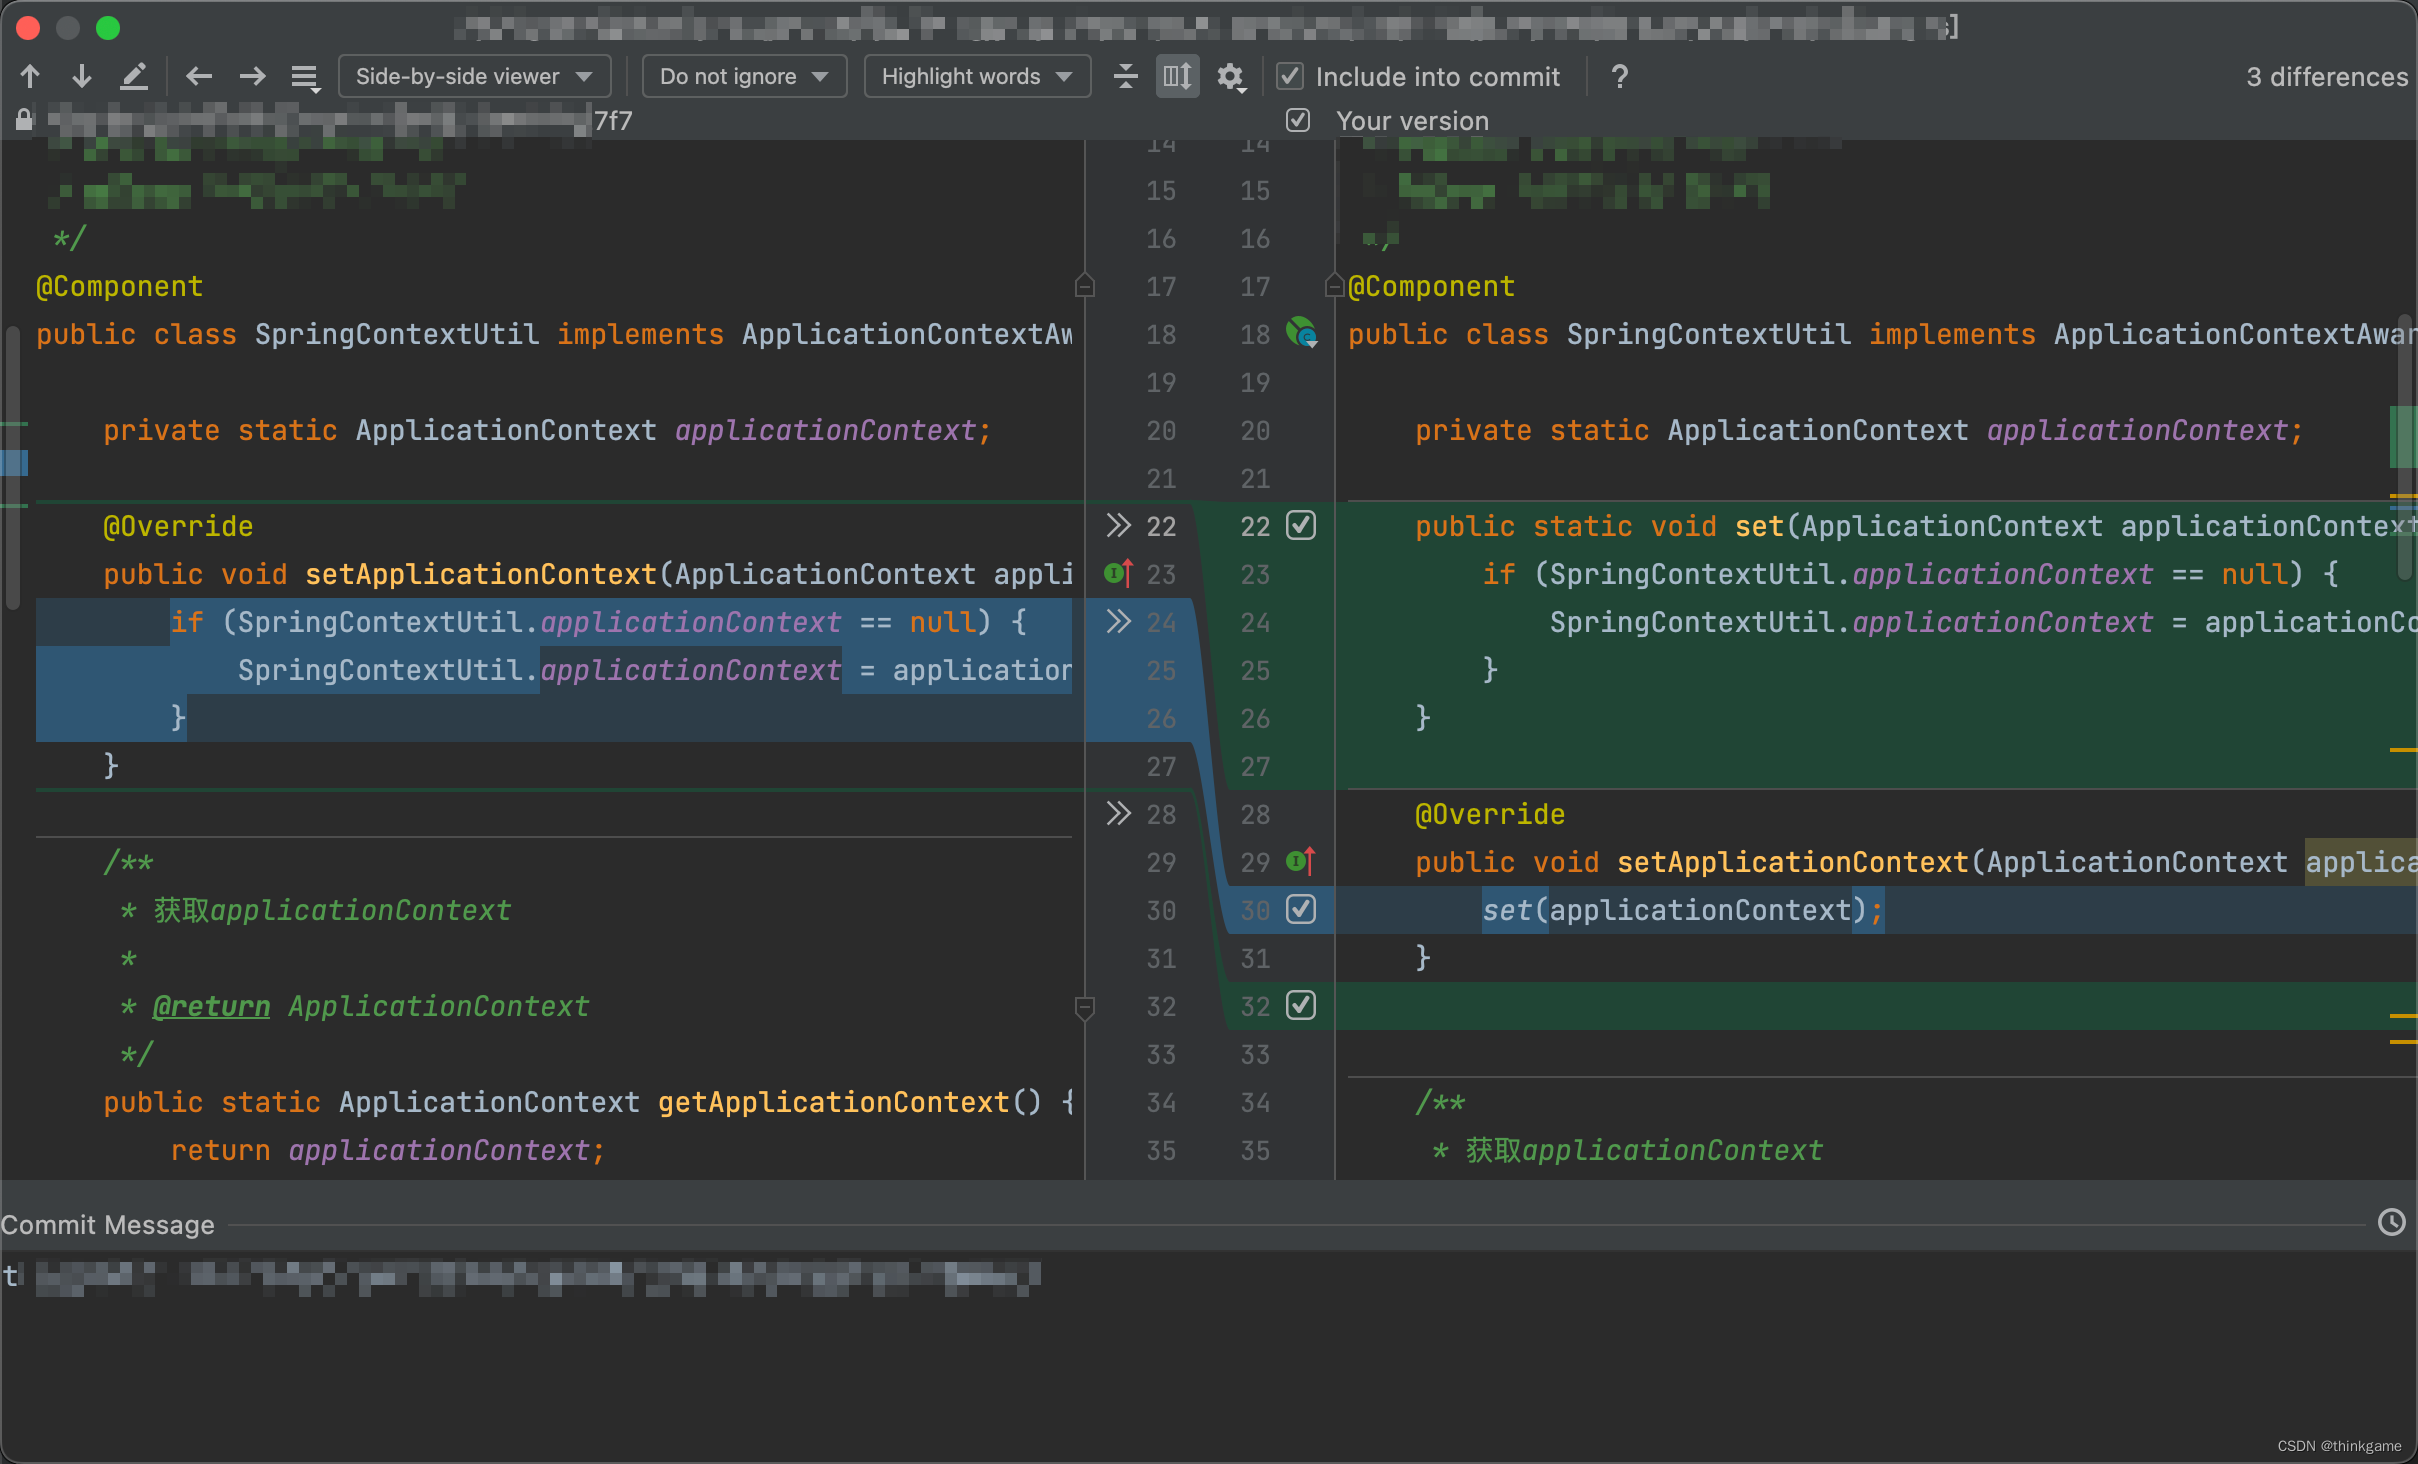This screenshot has height=1464, width=2418.
Task: Click the help question mark button
Action: (1617, 76)
